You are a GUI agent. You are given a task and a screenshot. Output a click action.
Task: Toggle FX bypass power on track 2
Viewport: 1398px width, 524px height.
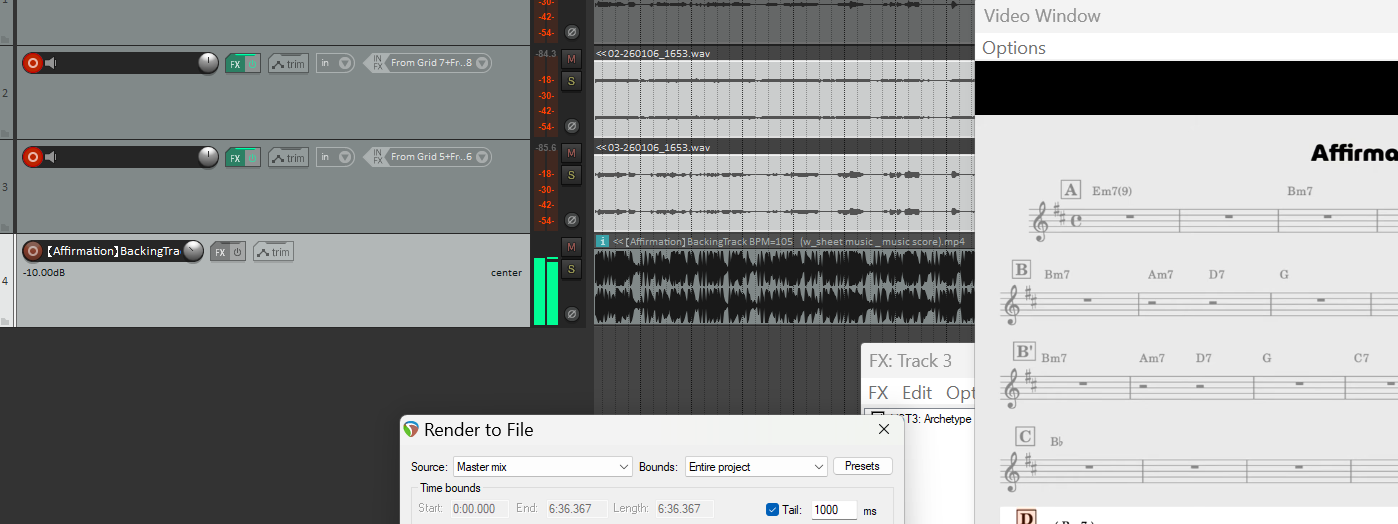pos(253,63)
